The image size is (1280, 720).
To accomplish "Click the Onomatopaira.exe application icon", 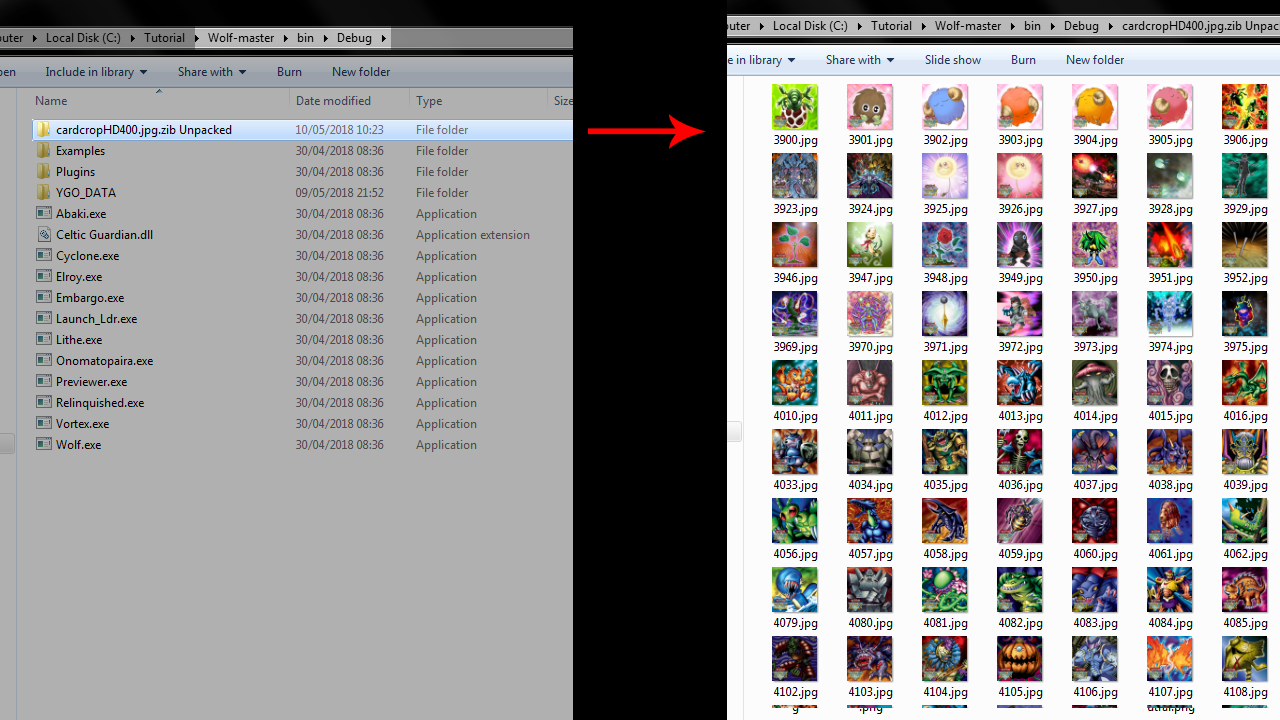I will click(43, 361).
